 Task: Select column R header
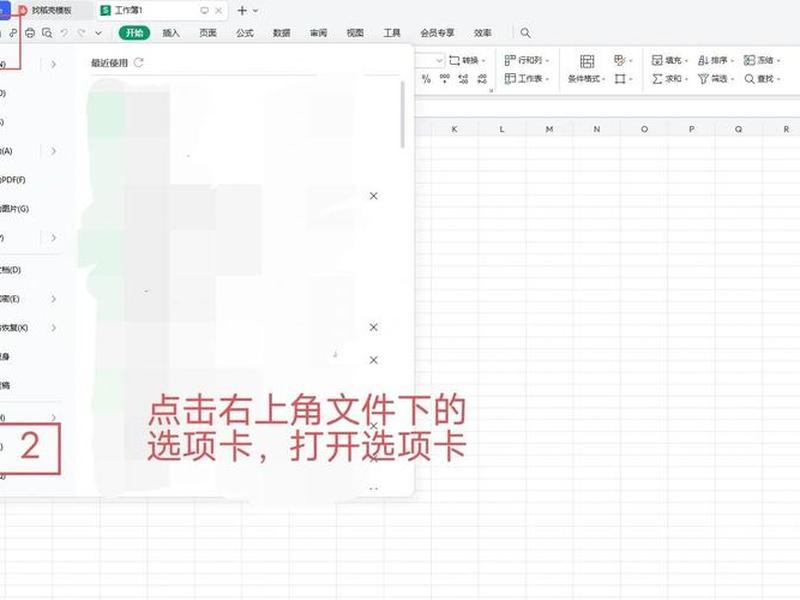point(786,130)
